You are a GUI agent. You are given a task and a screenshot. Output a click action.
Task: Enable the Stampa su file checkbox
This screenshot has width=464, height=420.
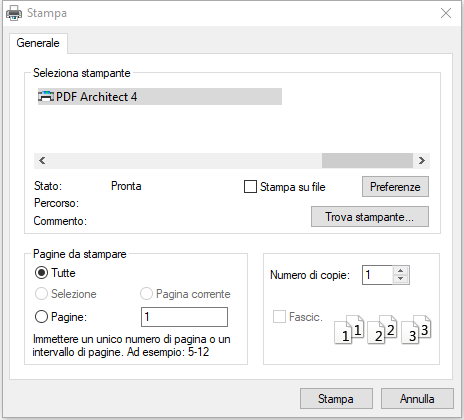[x=250, y=187]
